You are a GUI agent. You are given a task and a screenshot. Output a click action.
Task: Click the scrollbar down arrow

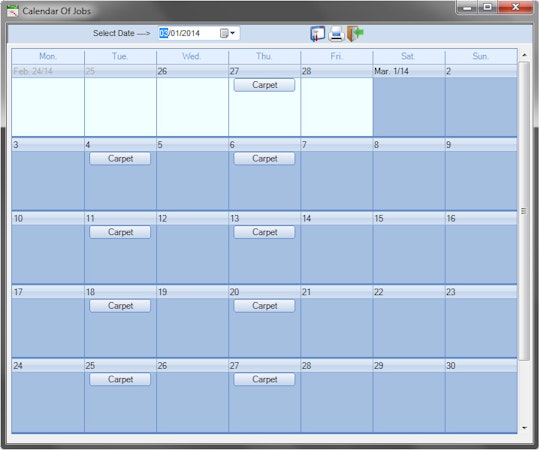[524, 428]
